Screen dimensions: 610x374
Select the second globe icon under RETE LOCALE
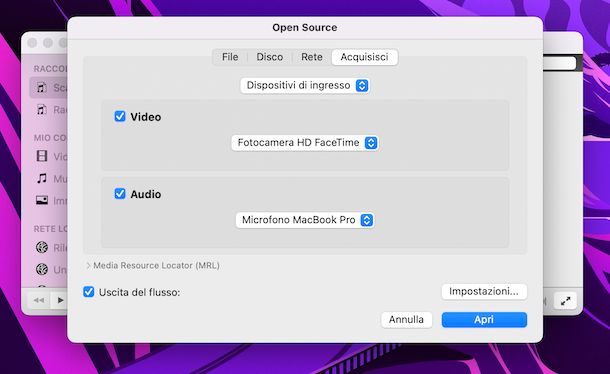[42, 269]
